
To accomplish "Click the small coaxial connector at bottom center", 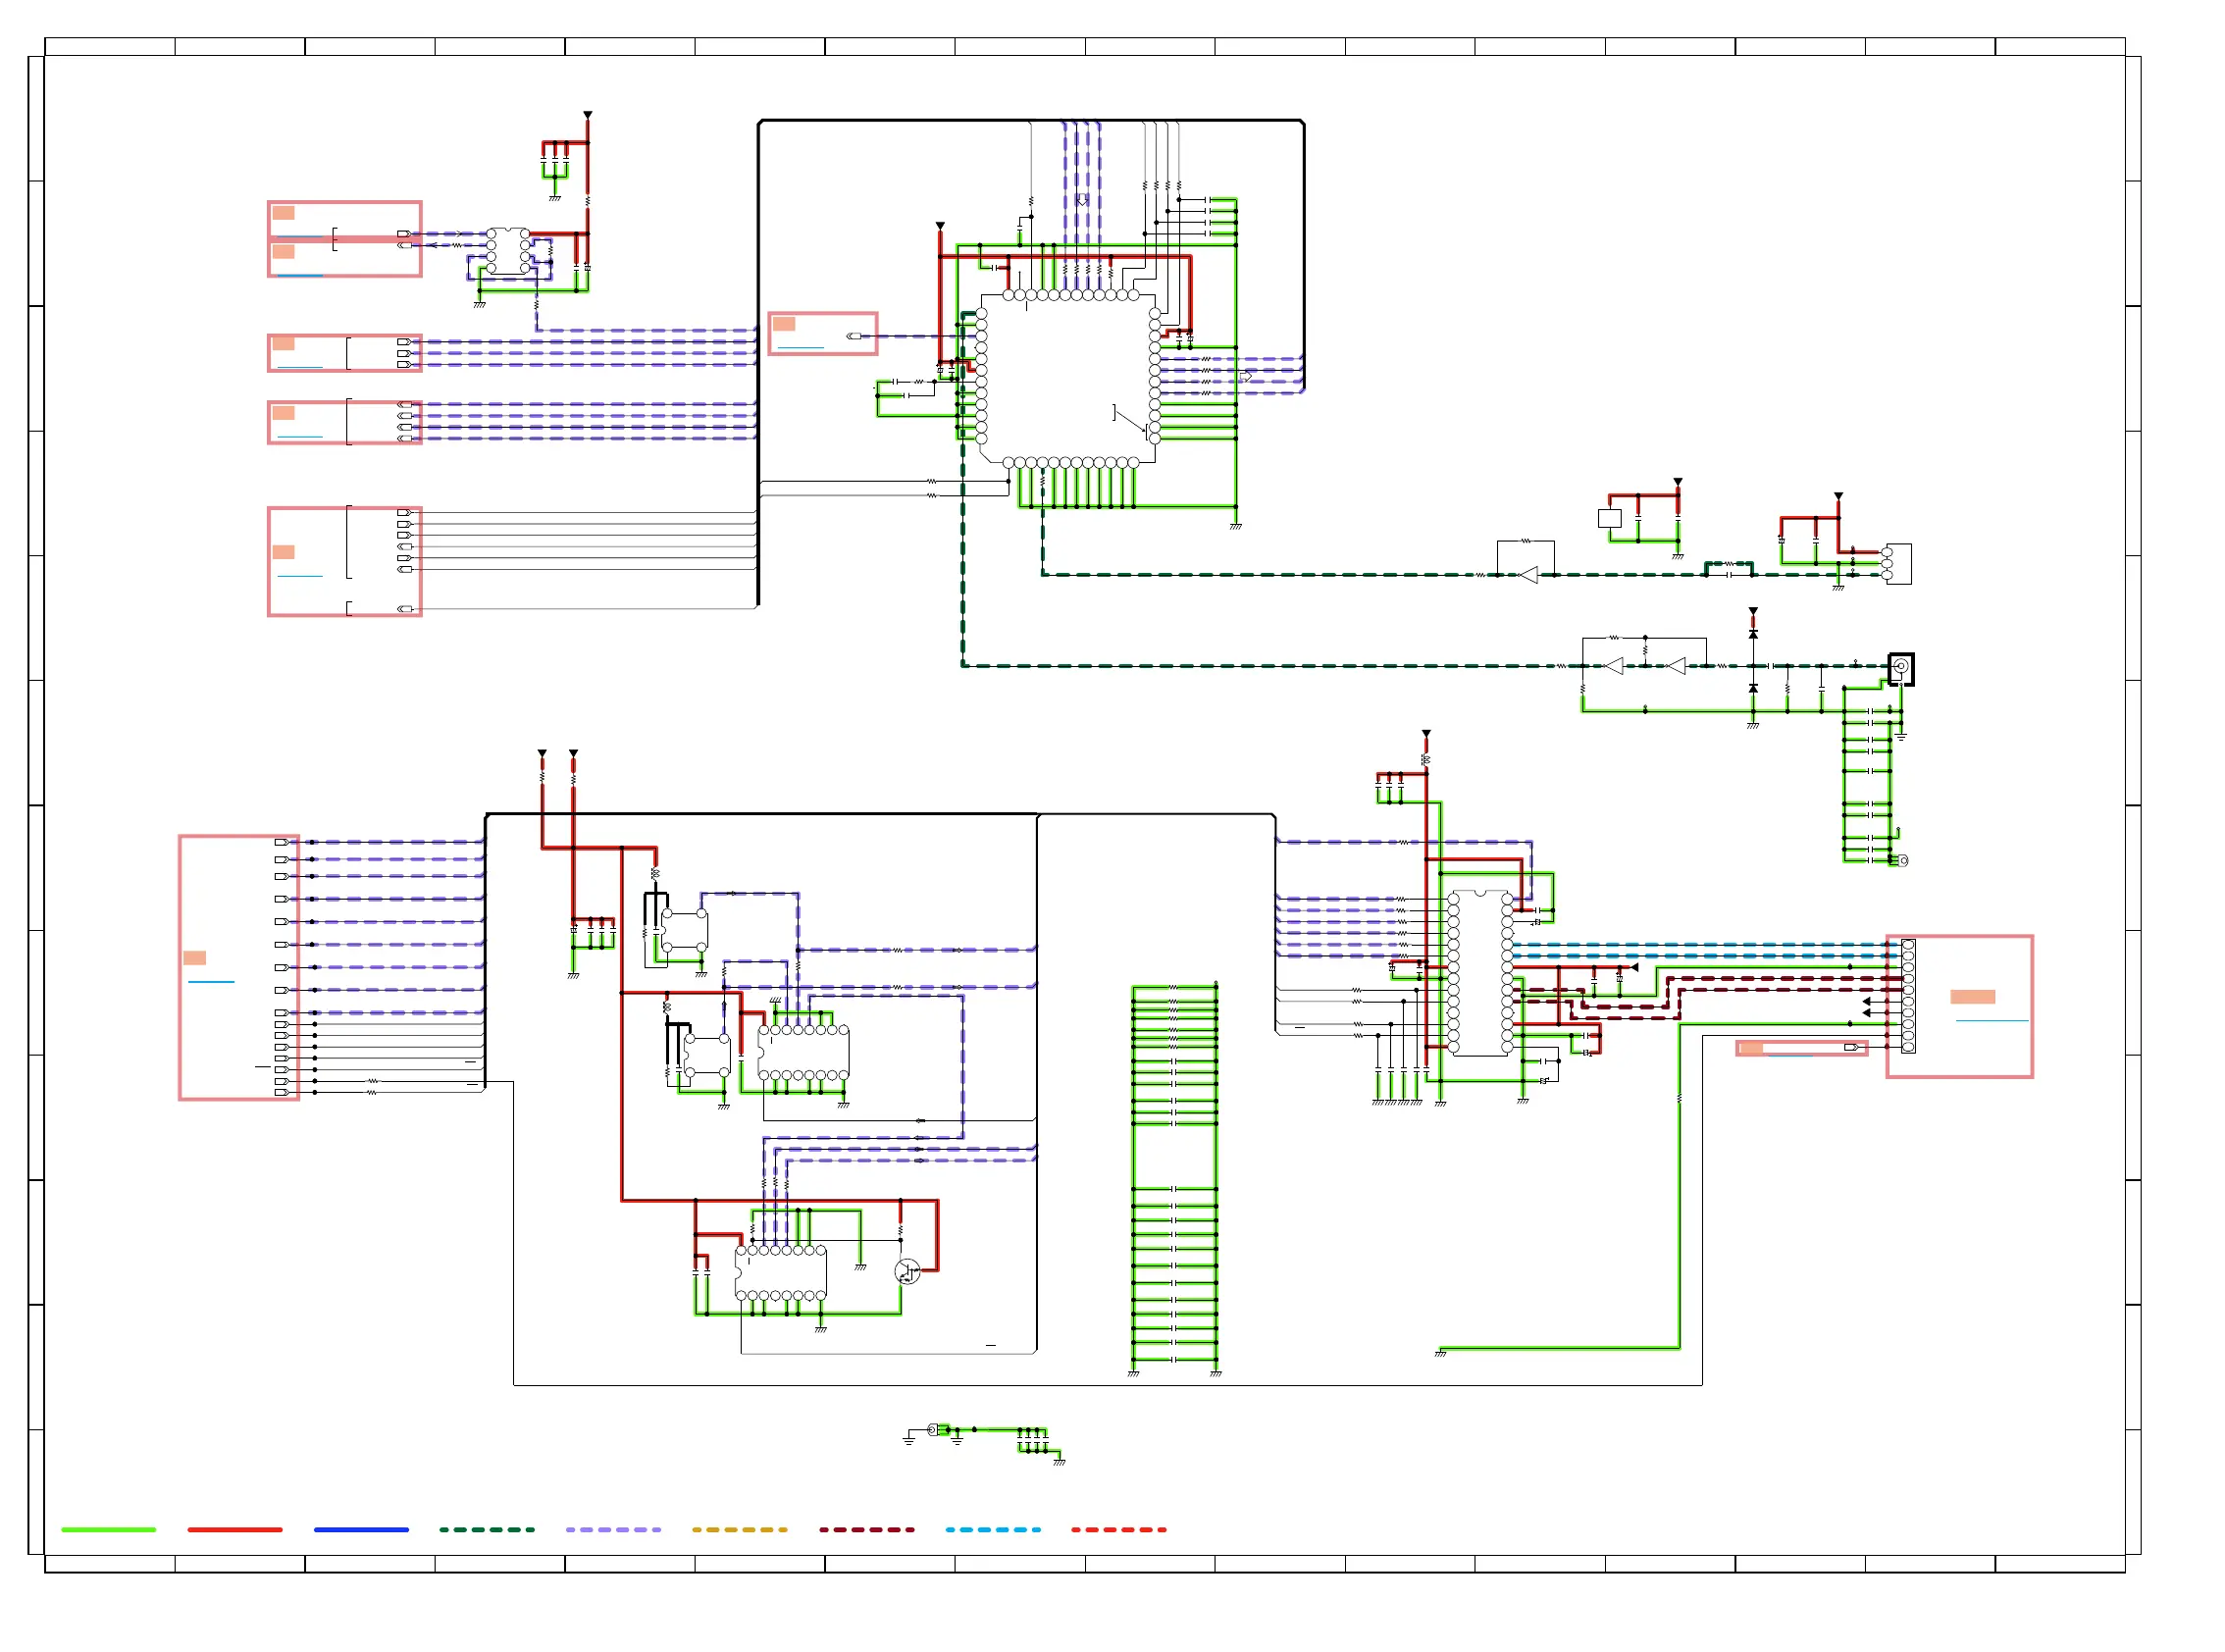I will click(x=934, y=1430).
